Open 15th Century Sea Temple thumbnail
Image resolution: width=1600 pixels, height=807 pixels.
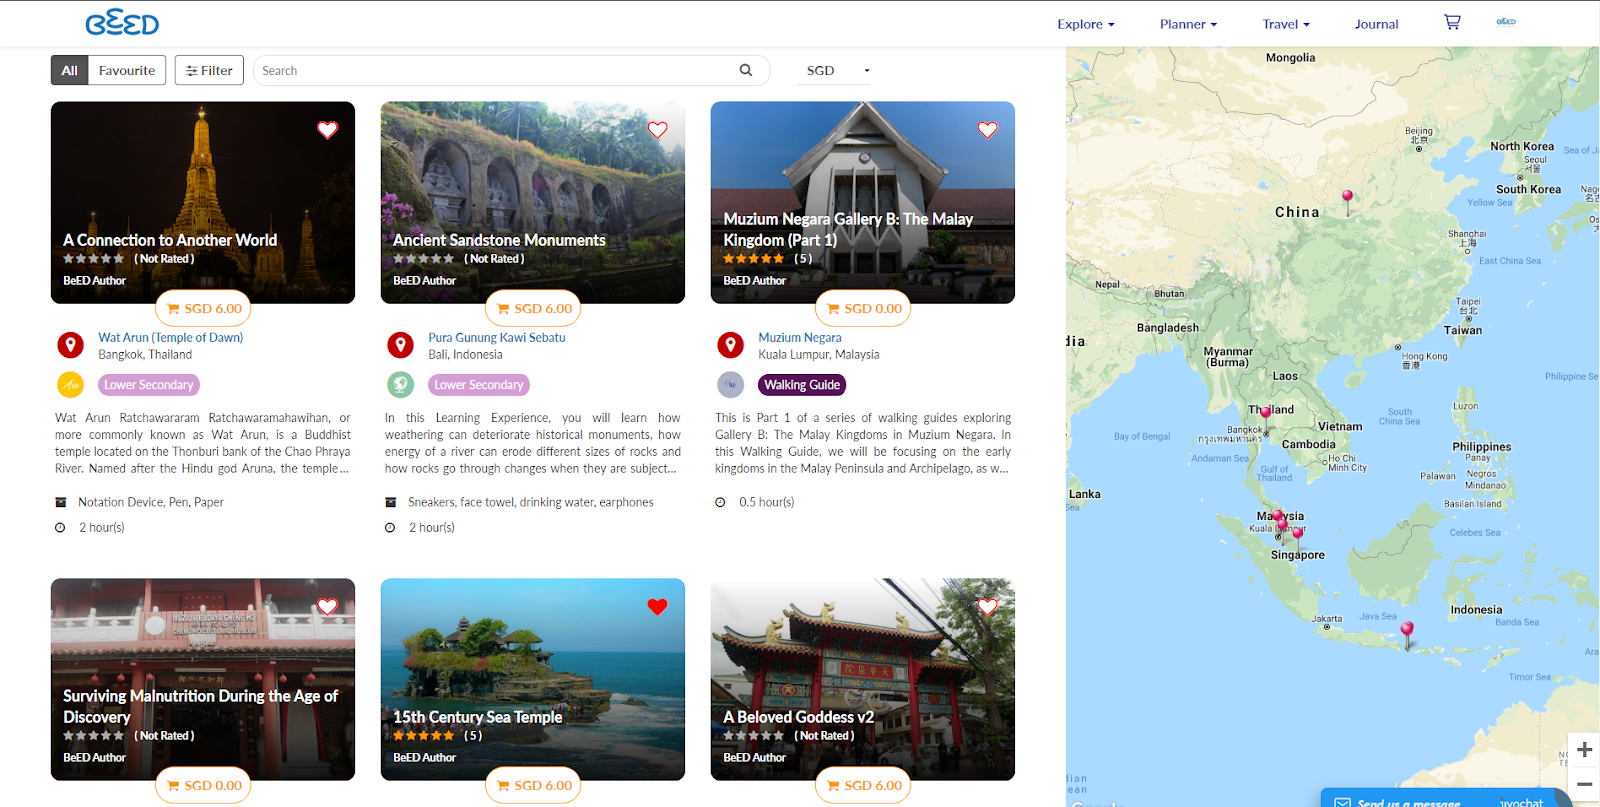coord(533,679)
